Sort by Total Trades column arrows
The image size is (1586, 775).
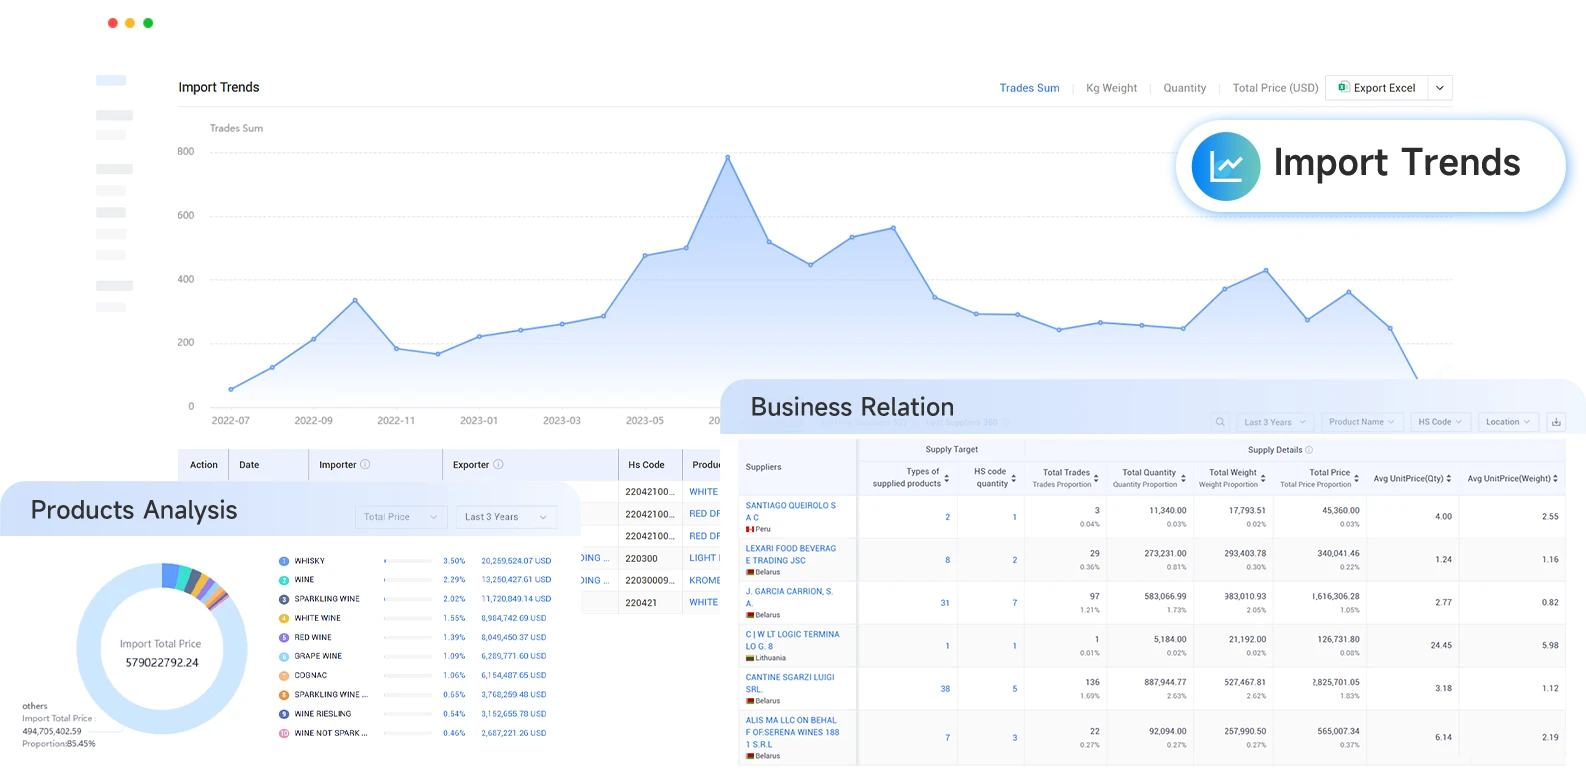point(1096,478)
